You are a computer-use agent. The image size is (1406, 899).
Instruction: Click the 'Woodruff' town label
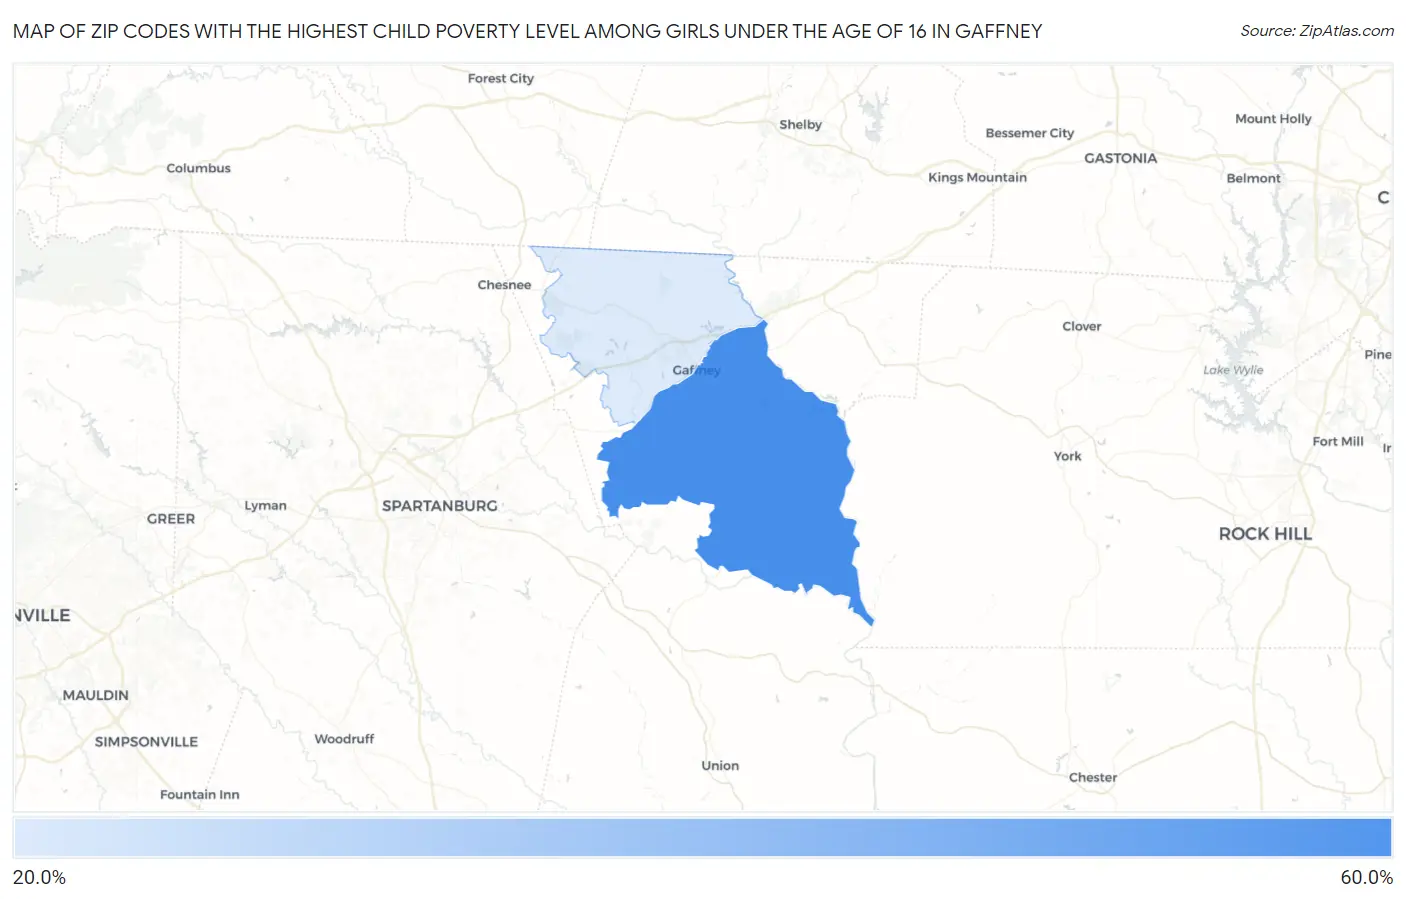[344, 739]
